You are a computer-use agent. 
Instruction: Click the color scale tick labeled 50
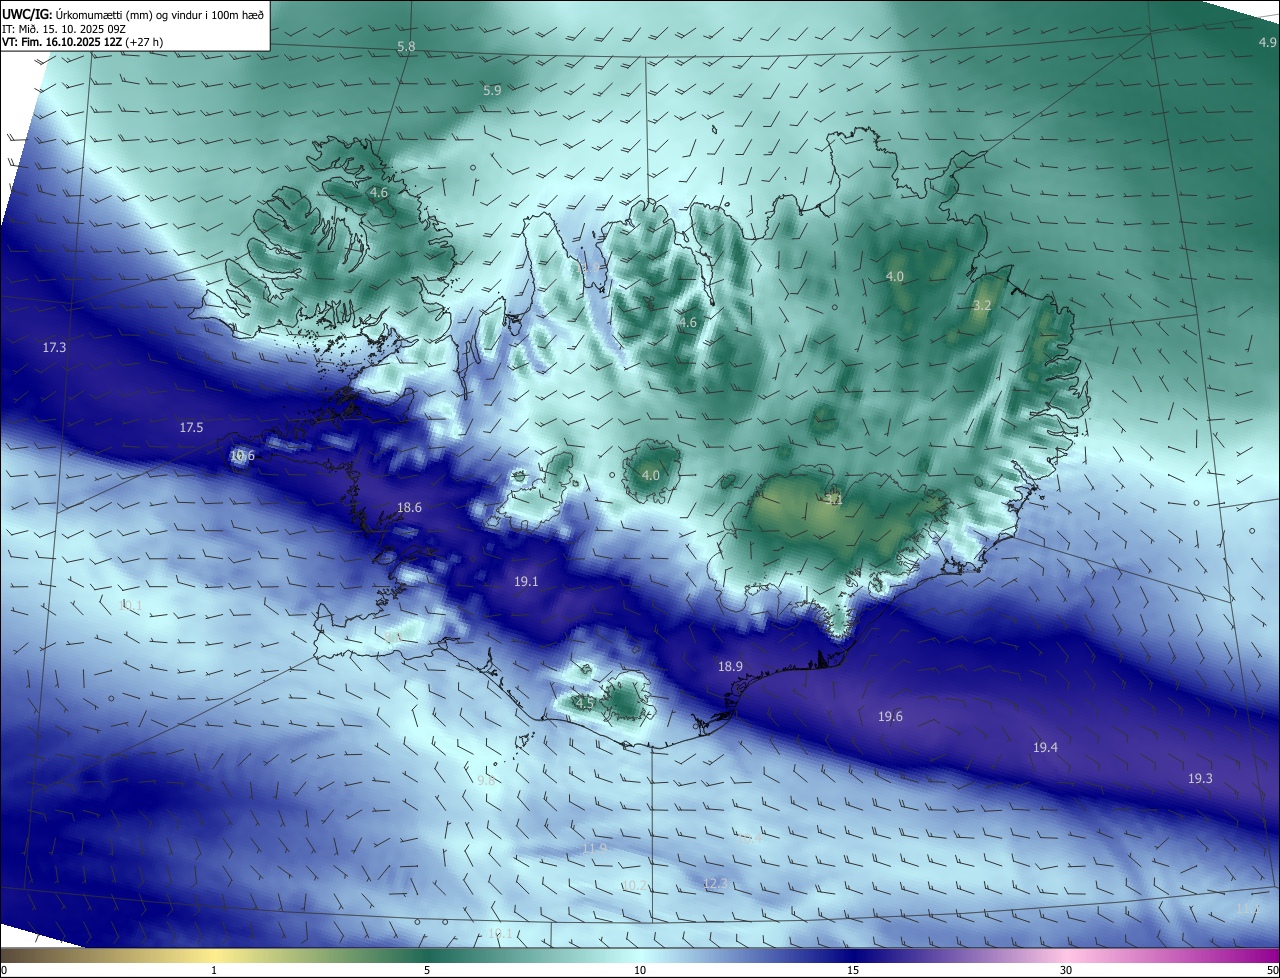tap(1271, 970)
